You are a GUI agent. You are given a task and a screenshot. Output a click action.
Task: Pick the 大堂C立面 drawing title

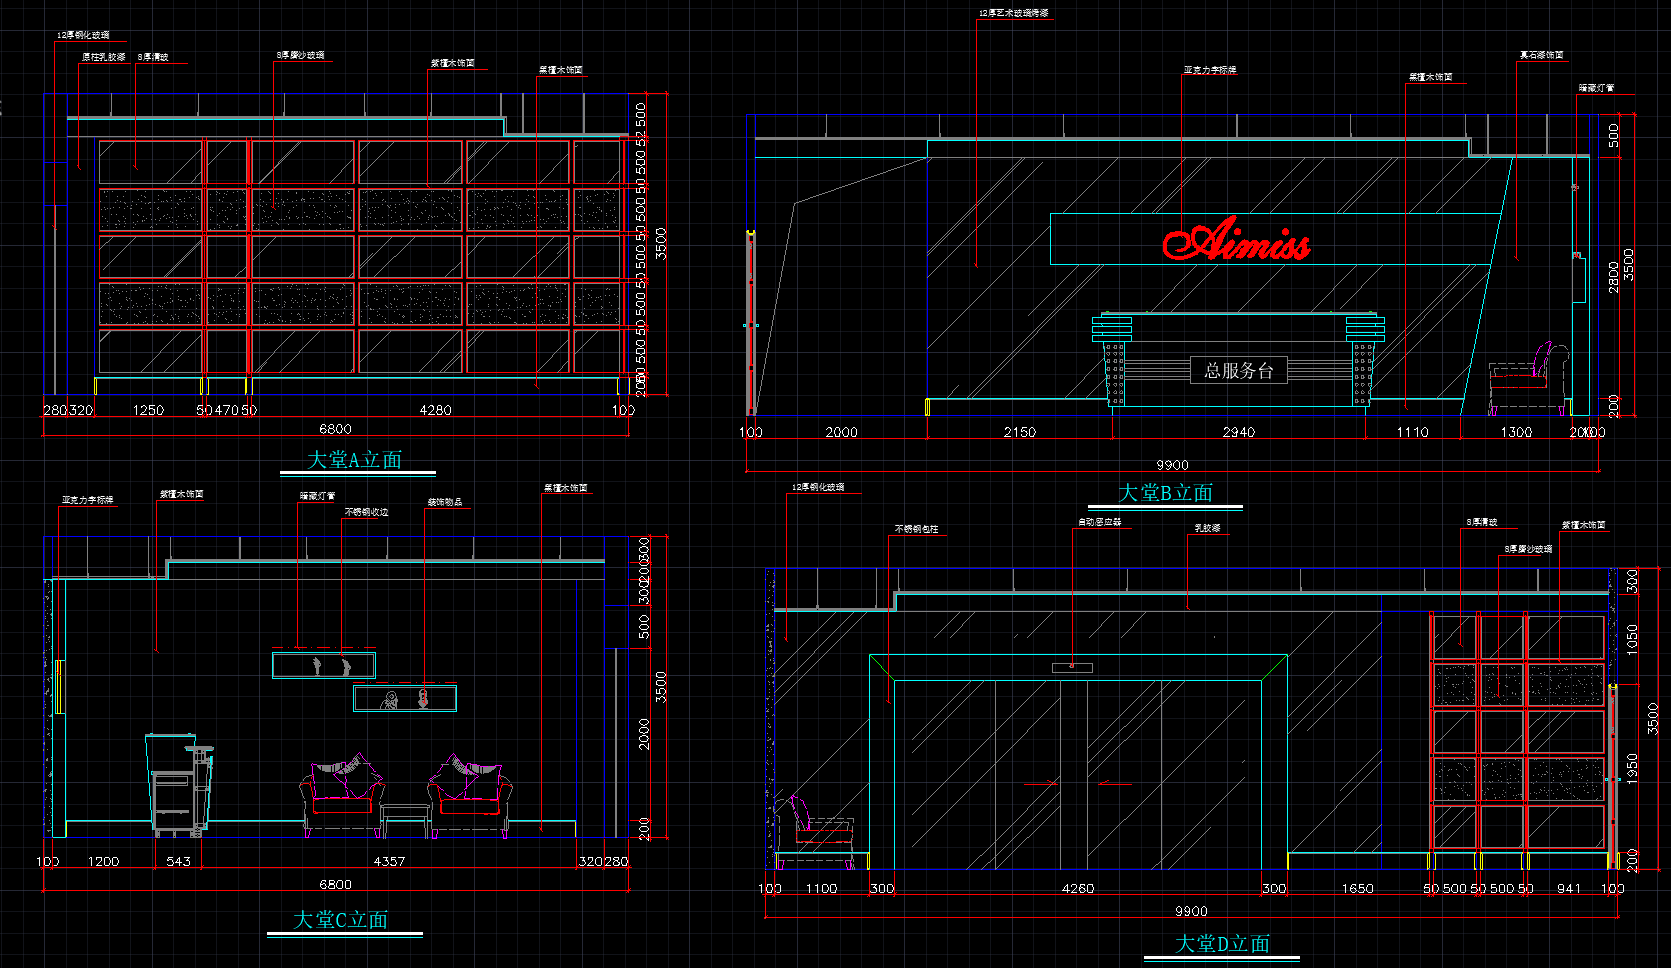341,919
